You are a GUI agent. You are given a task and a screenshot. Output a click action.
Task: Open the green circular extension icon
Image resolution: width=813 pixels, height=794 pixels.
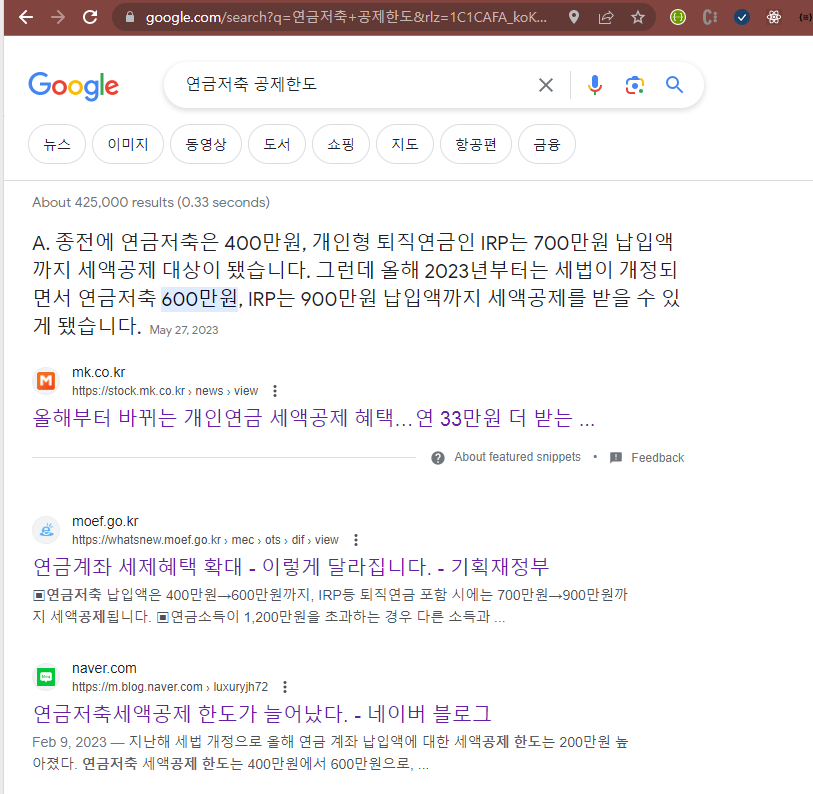[678, 17]
